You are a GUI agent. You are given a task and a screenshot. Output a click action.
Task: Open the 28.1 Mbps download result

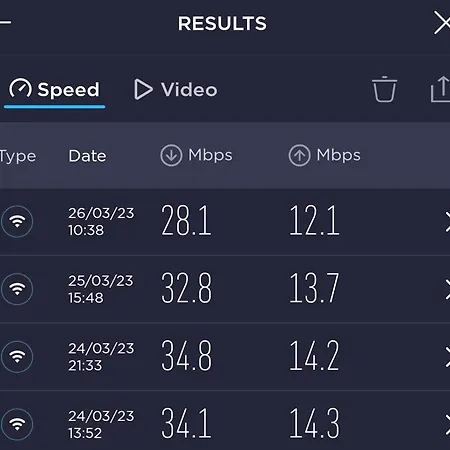tap(186, 220)
